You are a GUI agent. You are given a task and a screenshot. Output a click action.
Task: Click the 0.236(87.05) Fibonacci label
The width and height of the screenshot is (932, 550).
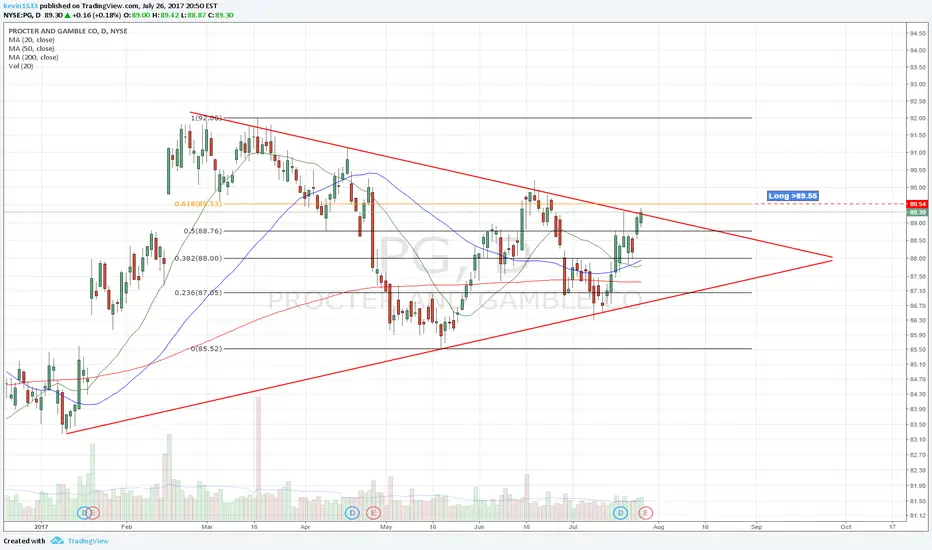point(198,293)
